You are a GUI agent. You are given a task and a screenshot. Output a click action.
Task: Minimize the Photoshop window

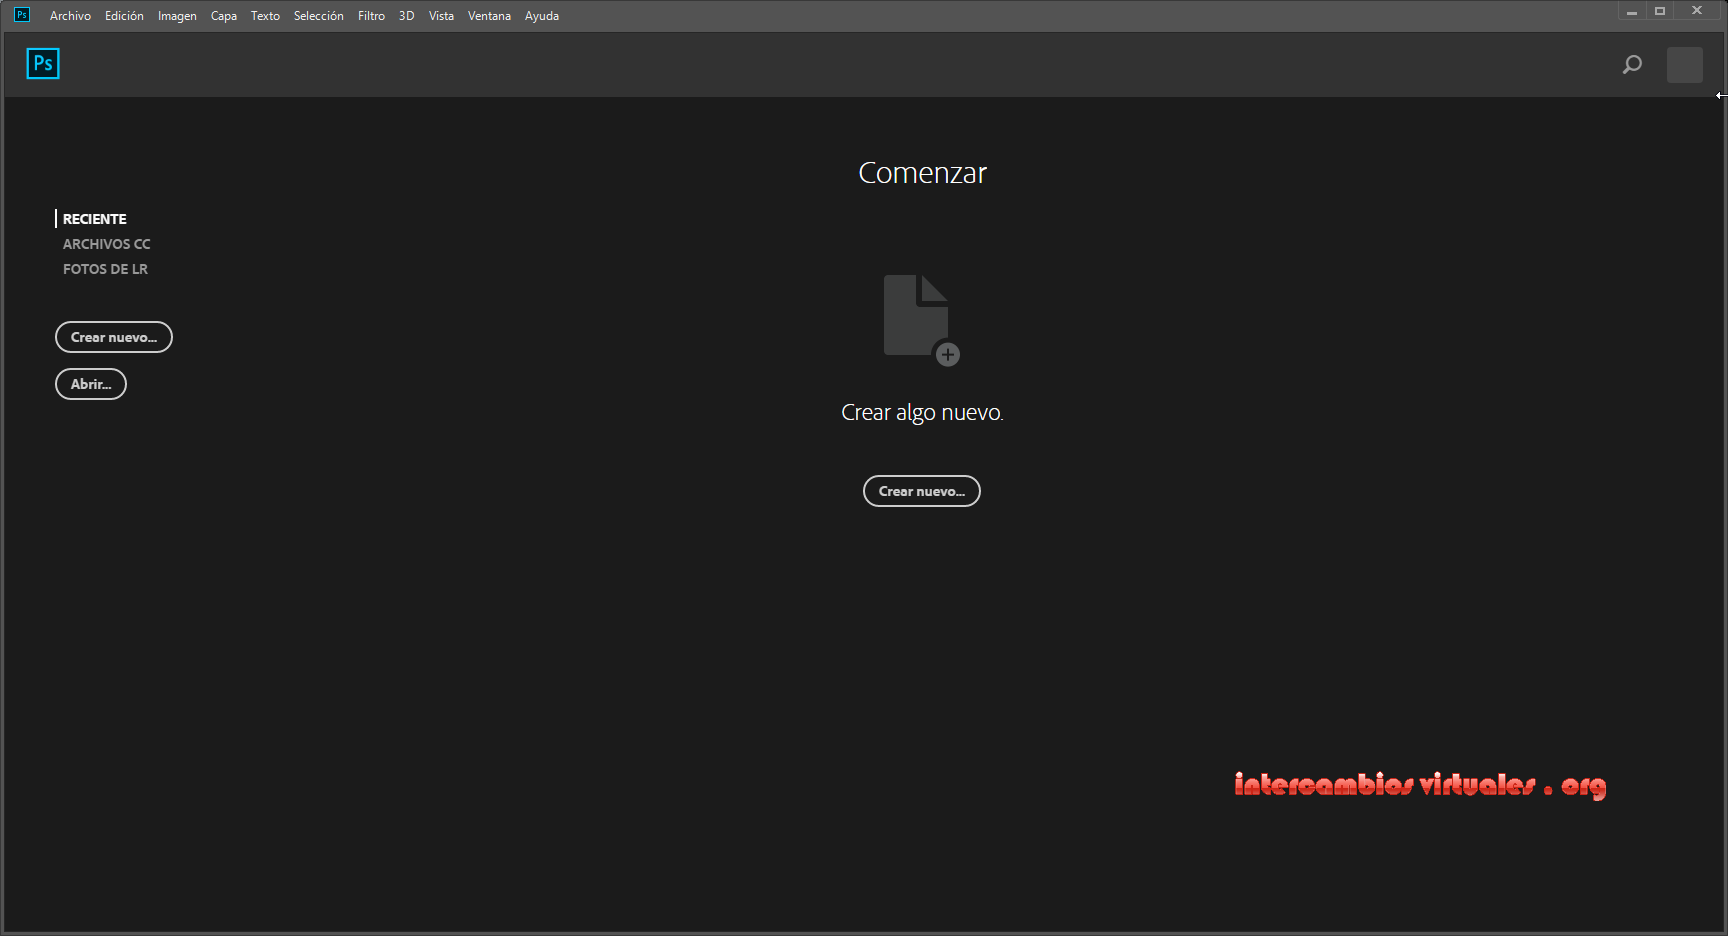click(1631, 11)
